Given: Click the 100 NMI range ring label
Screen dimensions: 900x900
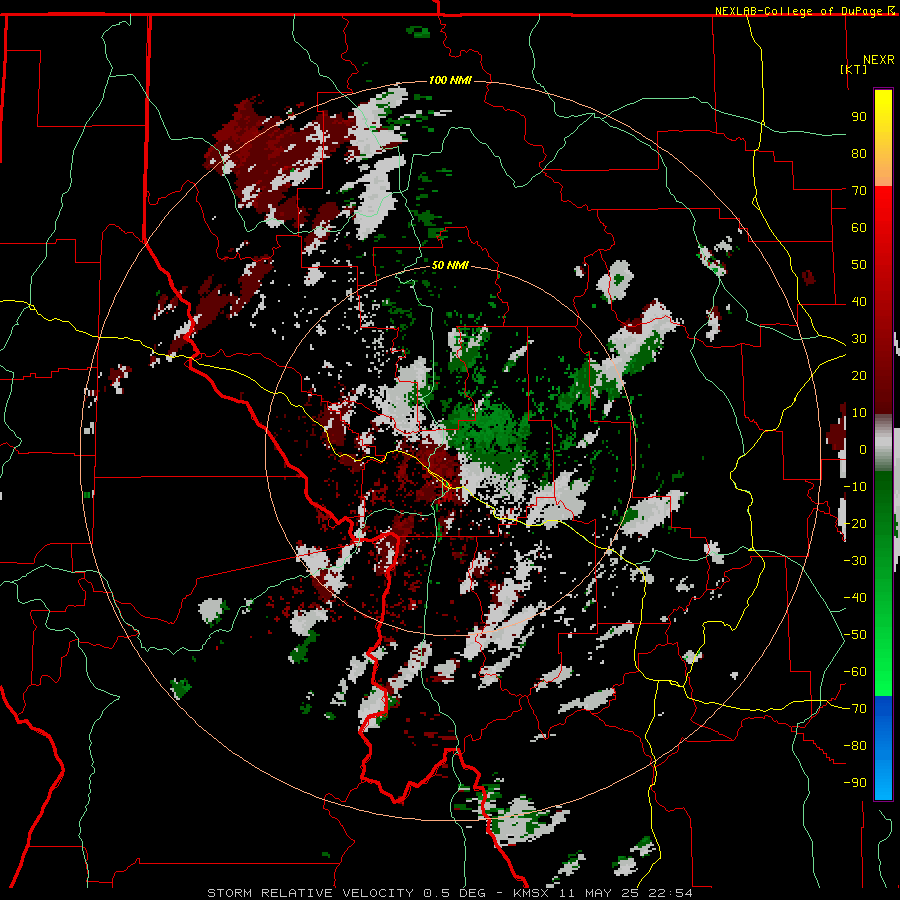Looking at the screenshot, I should (x=450, y=80).
